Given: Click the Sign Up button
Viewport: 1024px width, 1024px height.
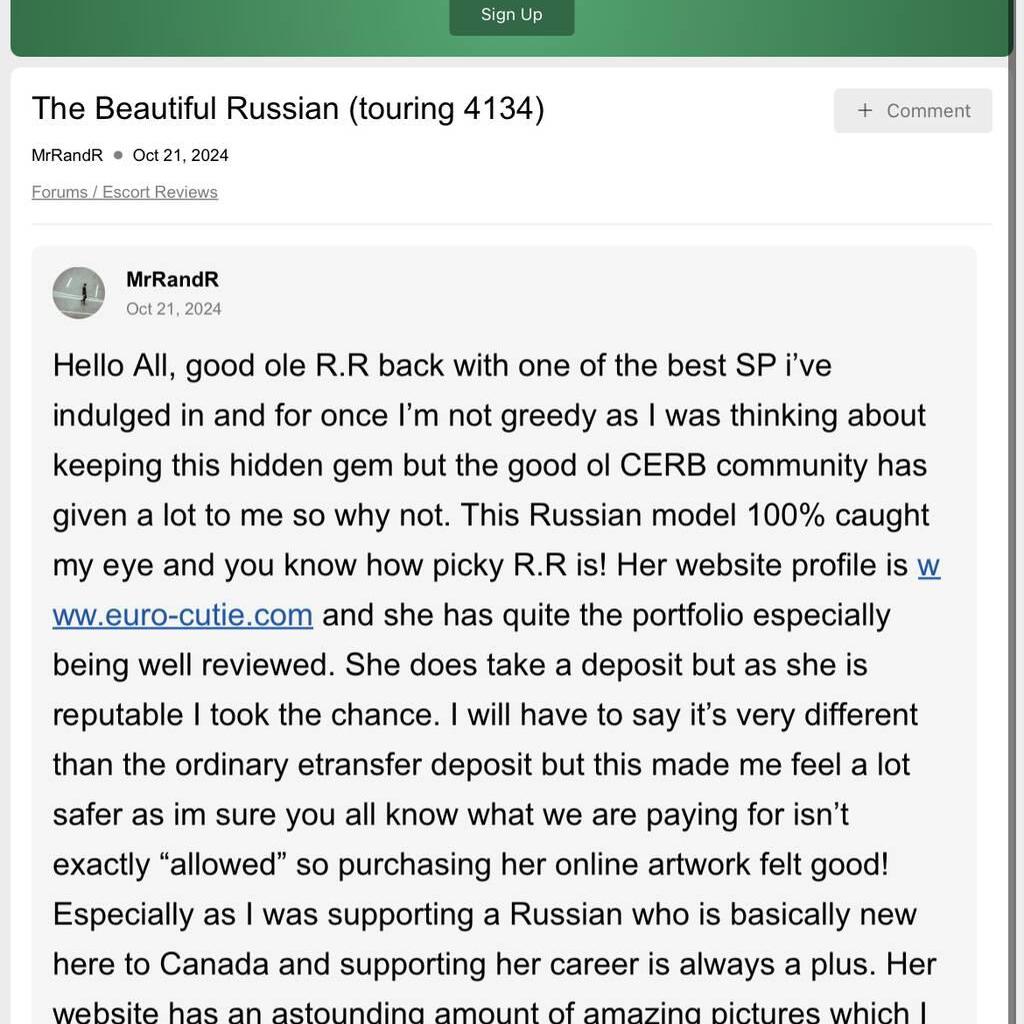Looking at the screenshot, I should [x=511, y=15].
